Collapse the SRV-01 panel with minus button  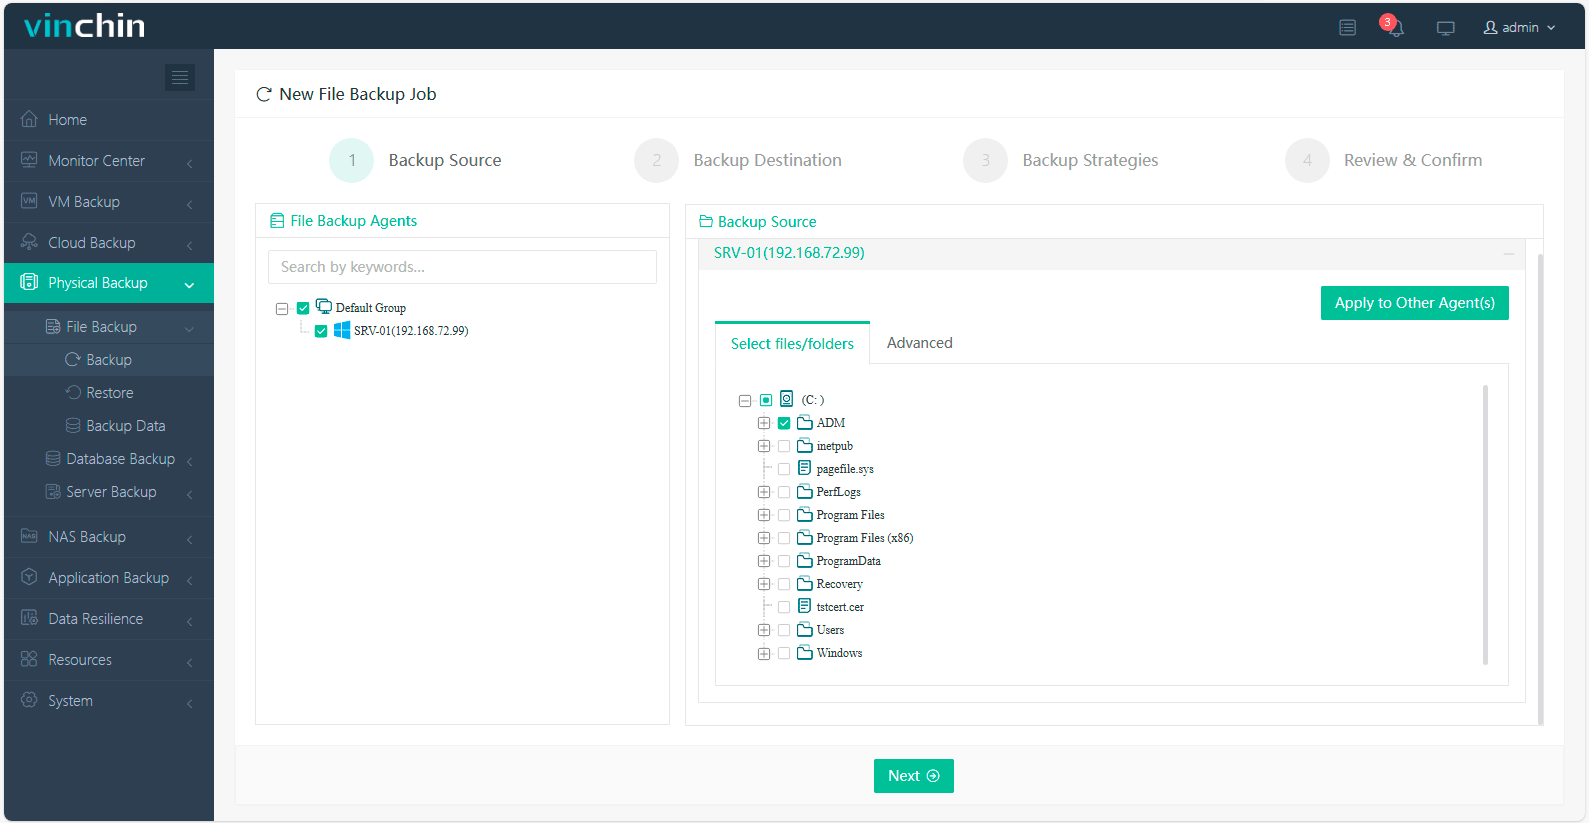[1508, 254]
